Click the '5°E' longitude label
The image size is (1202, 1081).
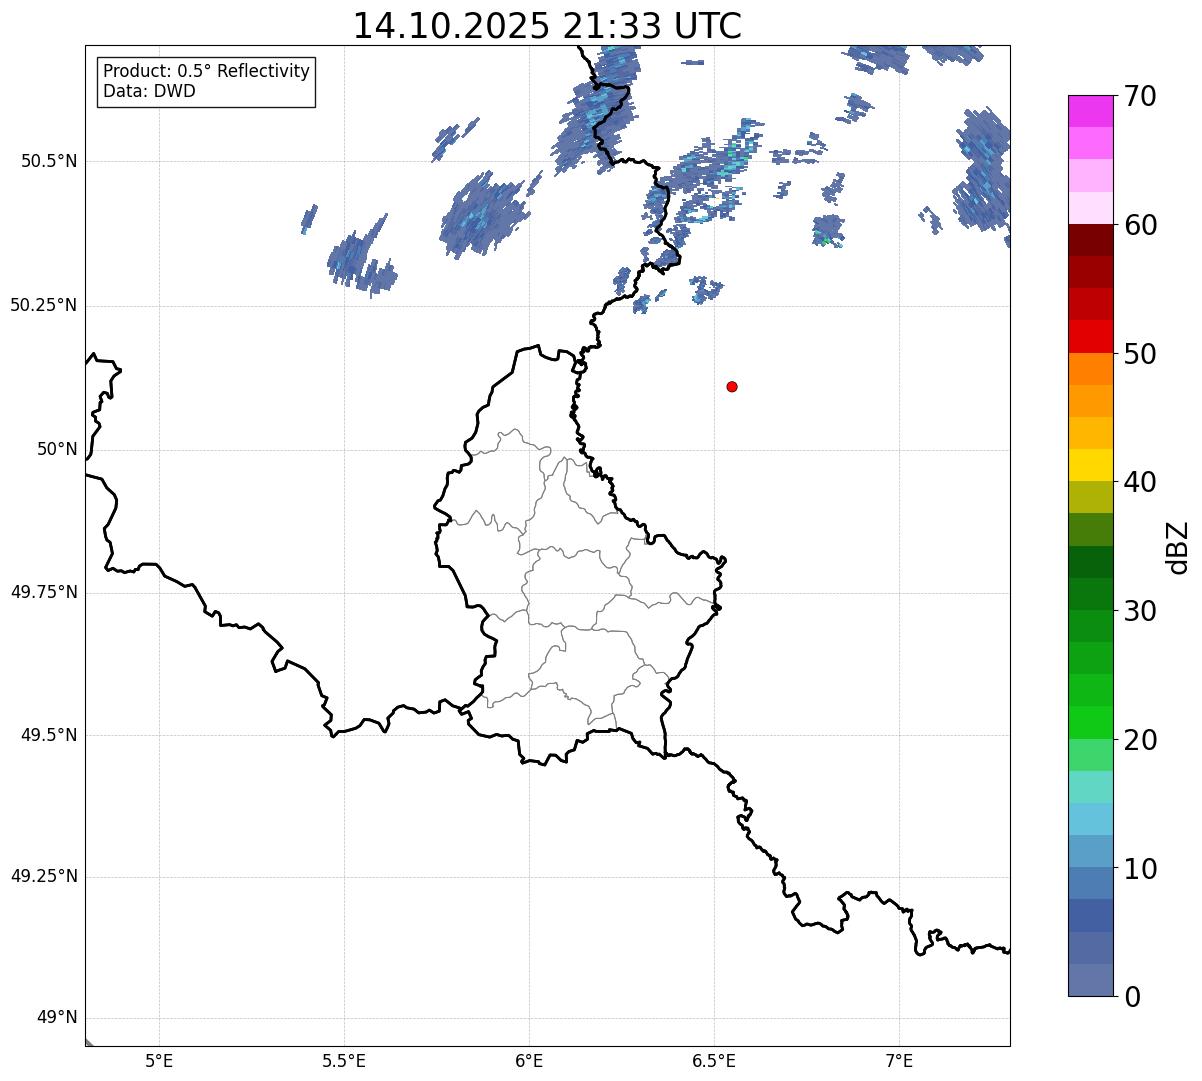tap(159, 1061)
